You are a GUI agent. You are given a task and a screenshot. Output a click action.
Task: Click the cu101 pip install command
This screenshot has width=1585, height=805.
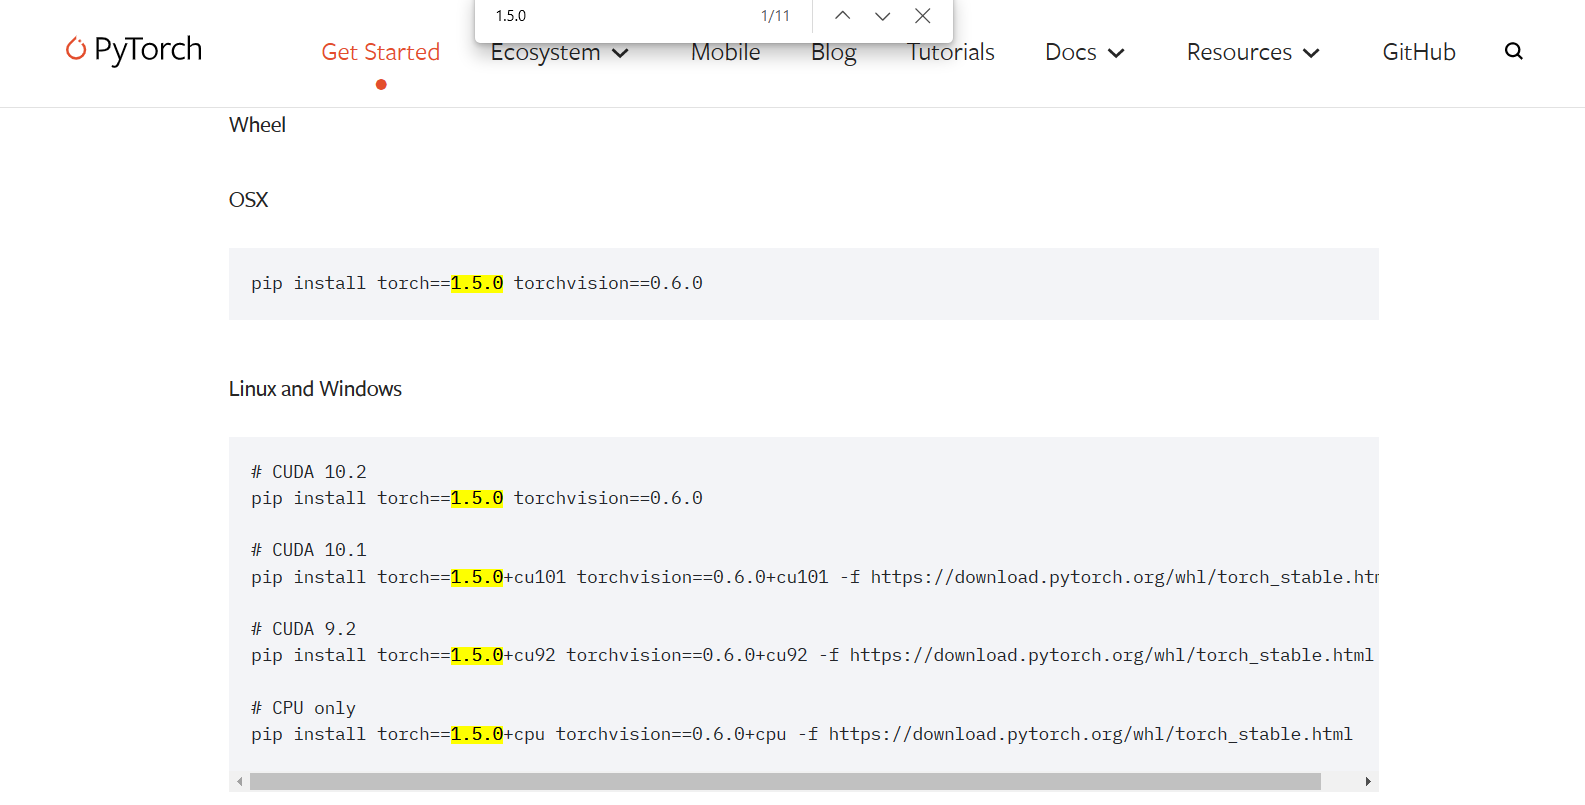pos(815,577)
